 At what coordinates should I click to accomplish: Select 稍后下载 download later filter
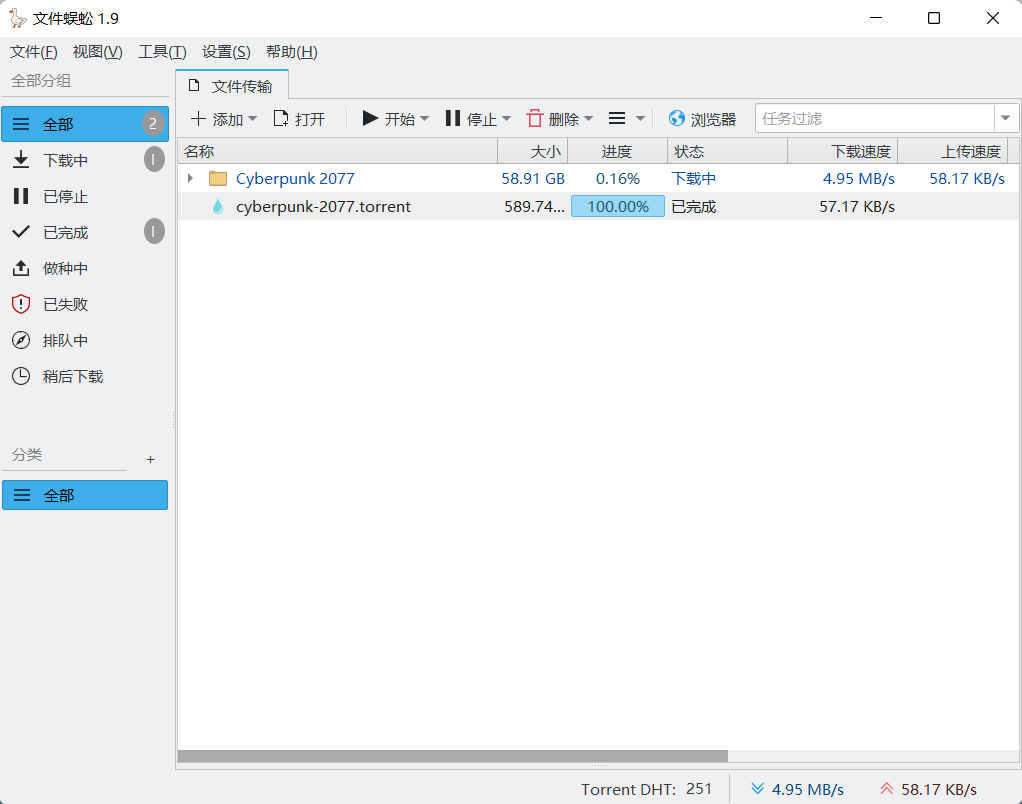click(x=85, y=376)
